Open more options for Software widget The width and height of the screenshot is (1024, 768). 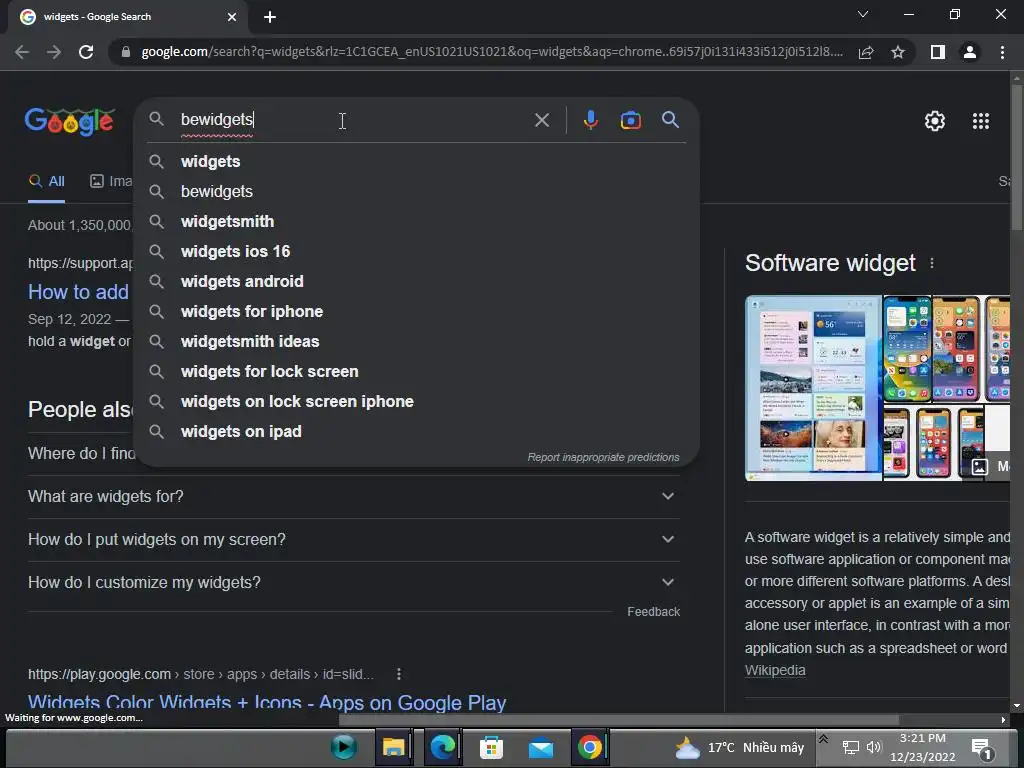point(932,263)
